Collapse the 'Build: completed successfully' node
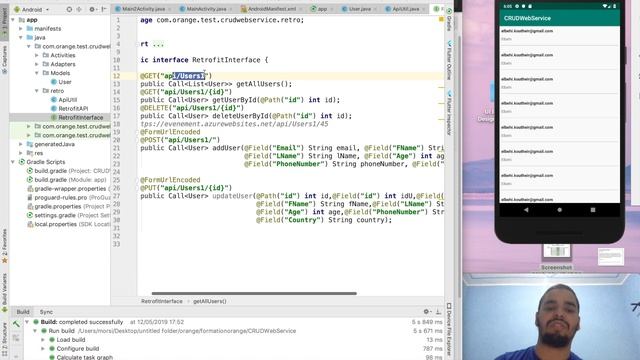Viewport: 640px width, 360px height. [27, 322]
